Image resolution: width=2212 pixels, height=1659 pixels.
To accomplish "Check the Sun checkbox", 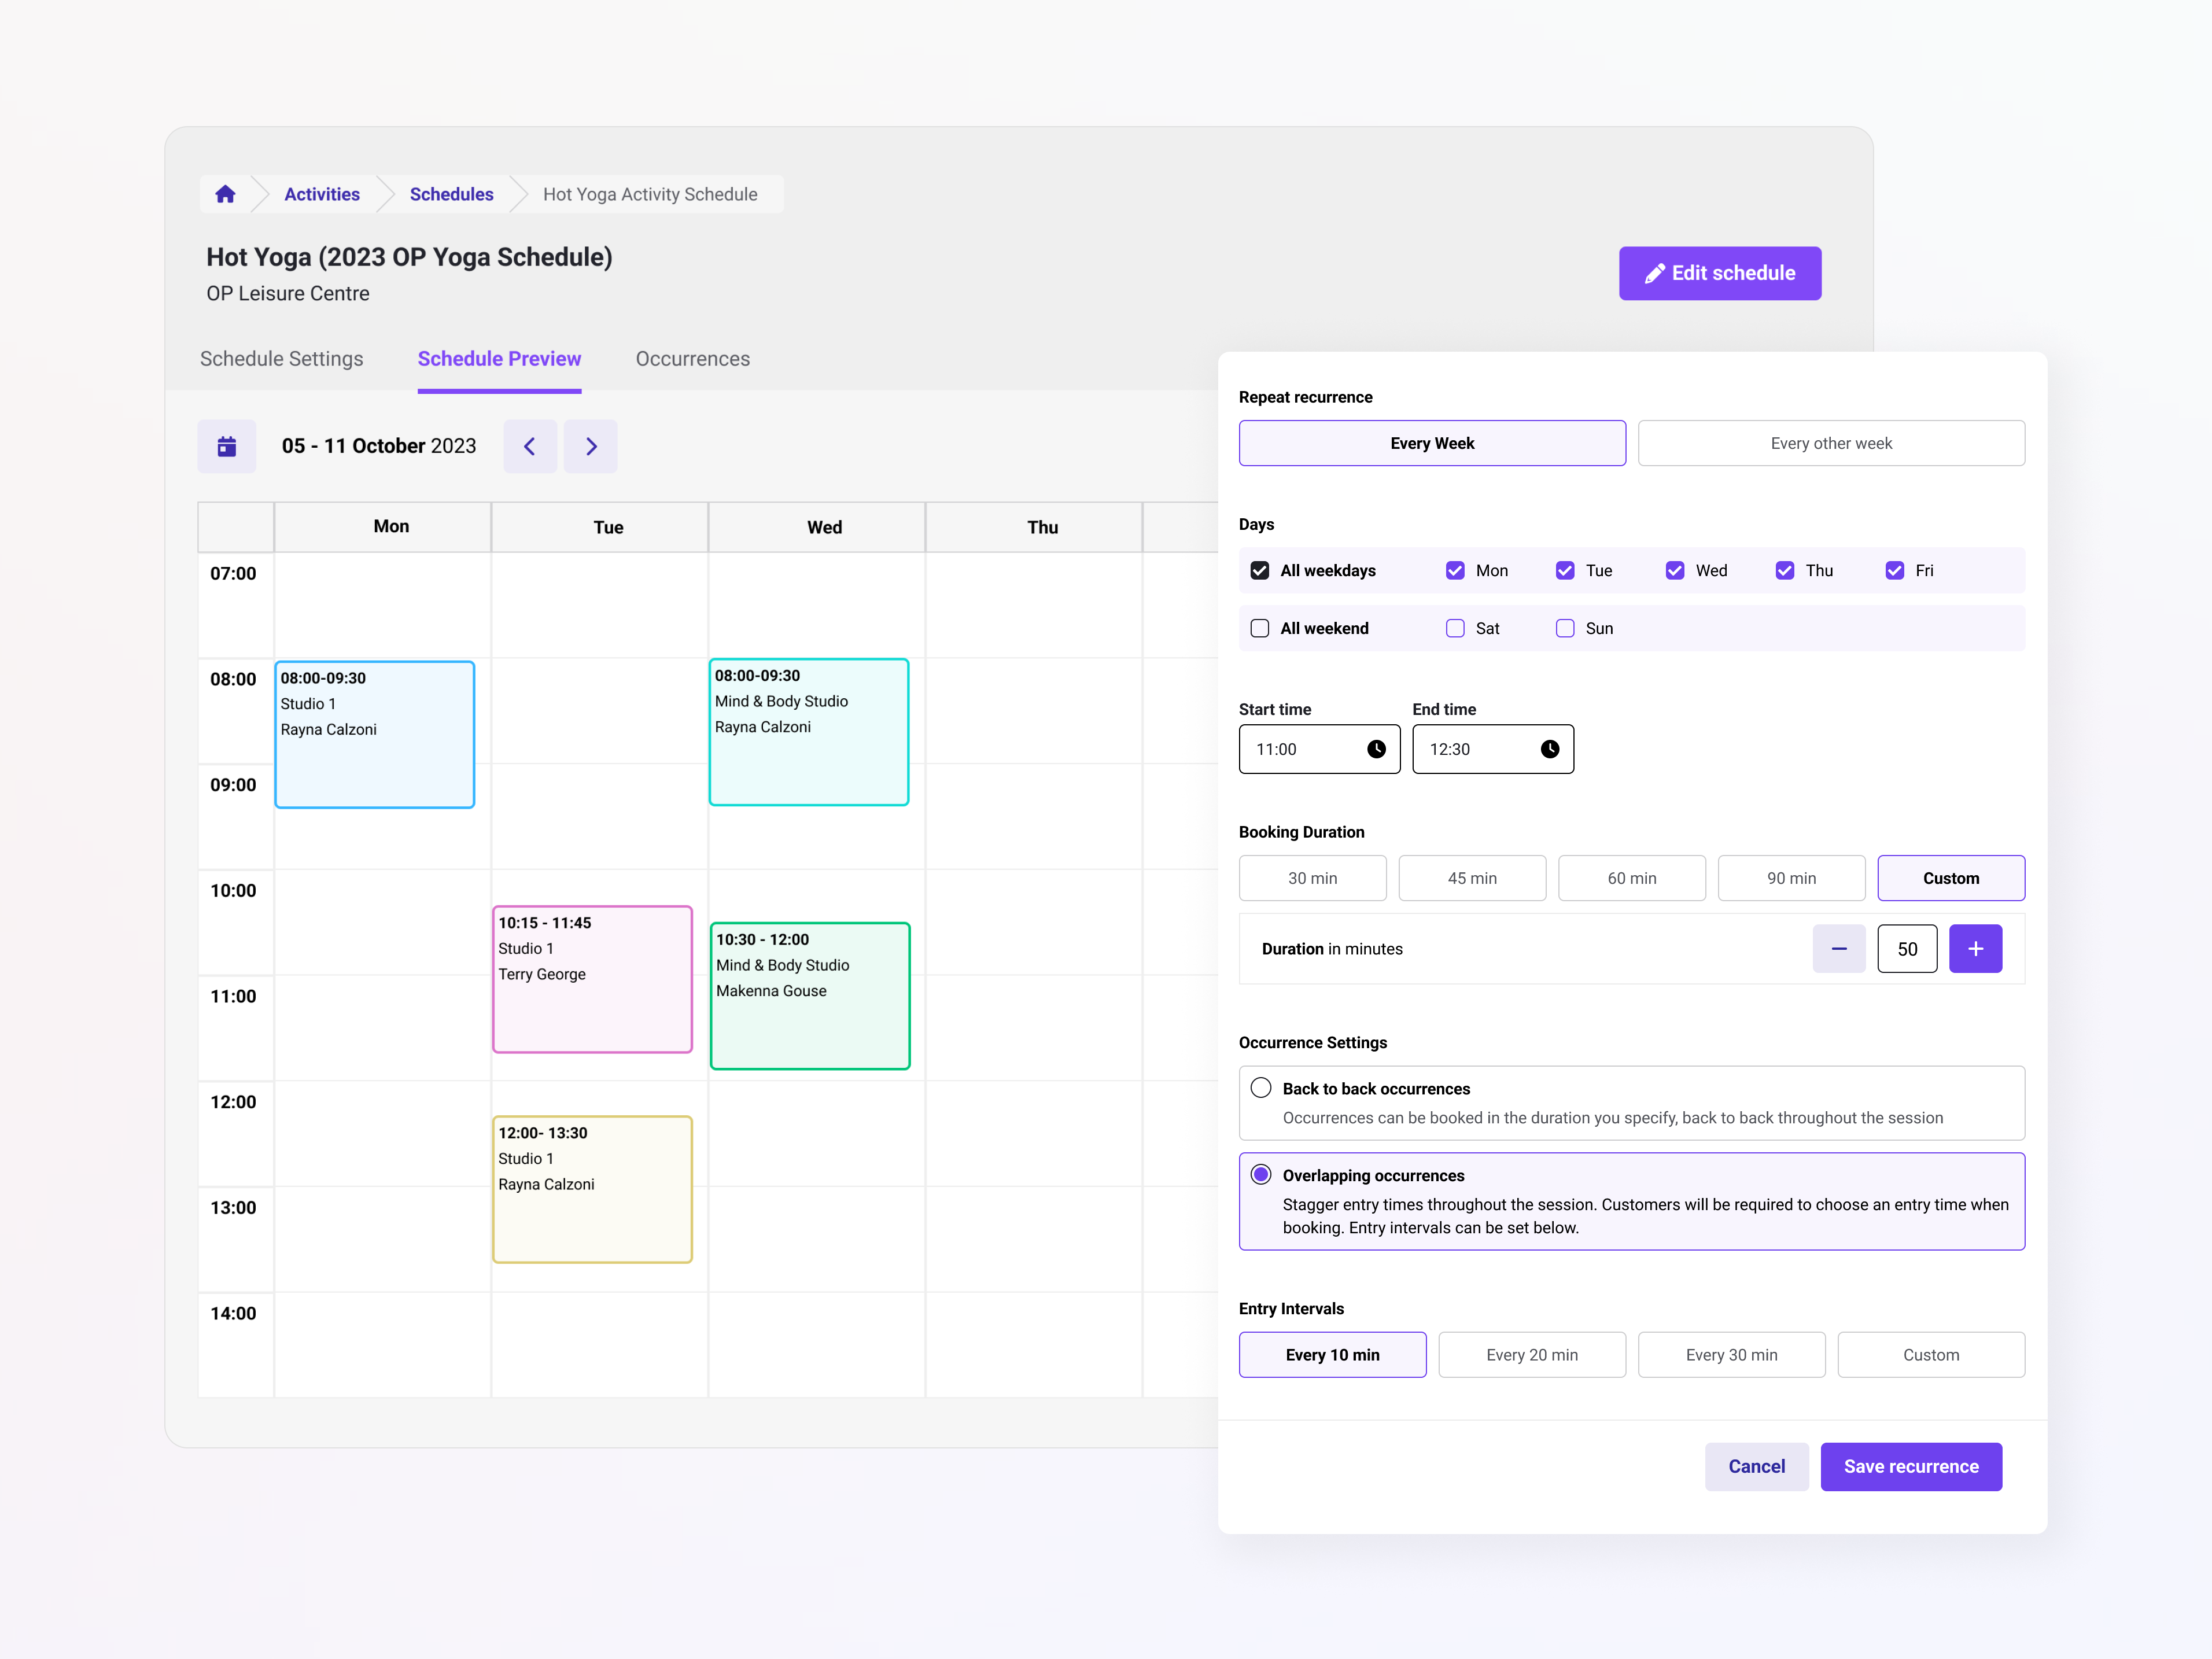I will pos(1565,628).
